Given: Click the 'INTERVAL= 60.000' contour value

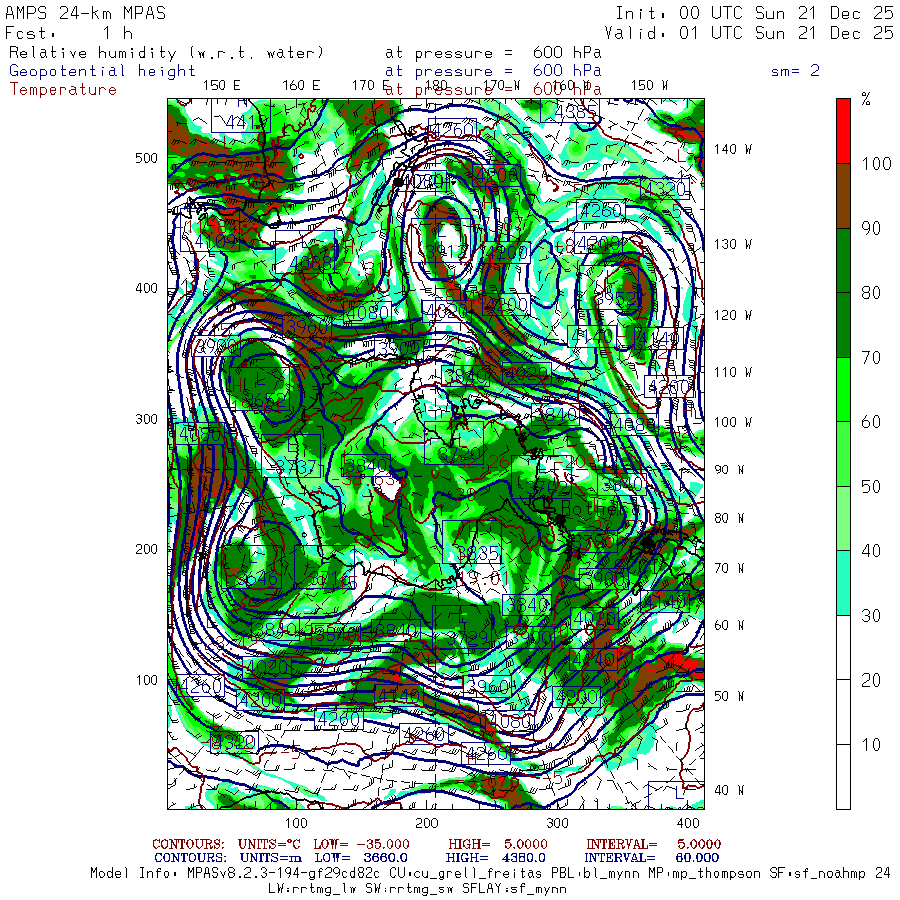Looking at the screenshot, I should [x=651, y=858].
